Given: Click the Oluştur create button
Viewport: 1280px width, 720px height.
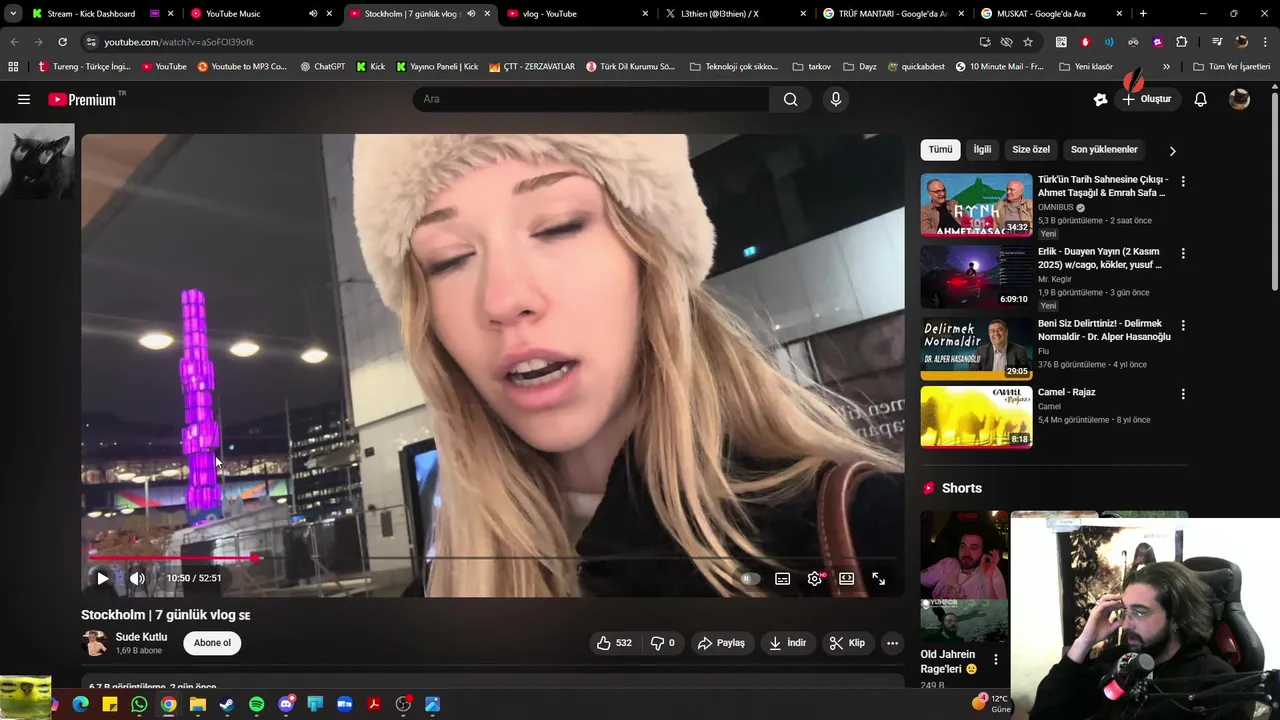Looking at the screenshot, I should (1147, 99).
